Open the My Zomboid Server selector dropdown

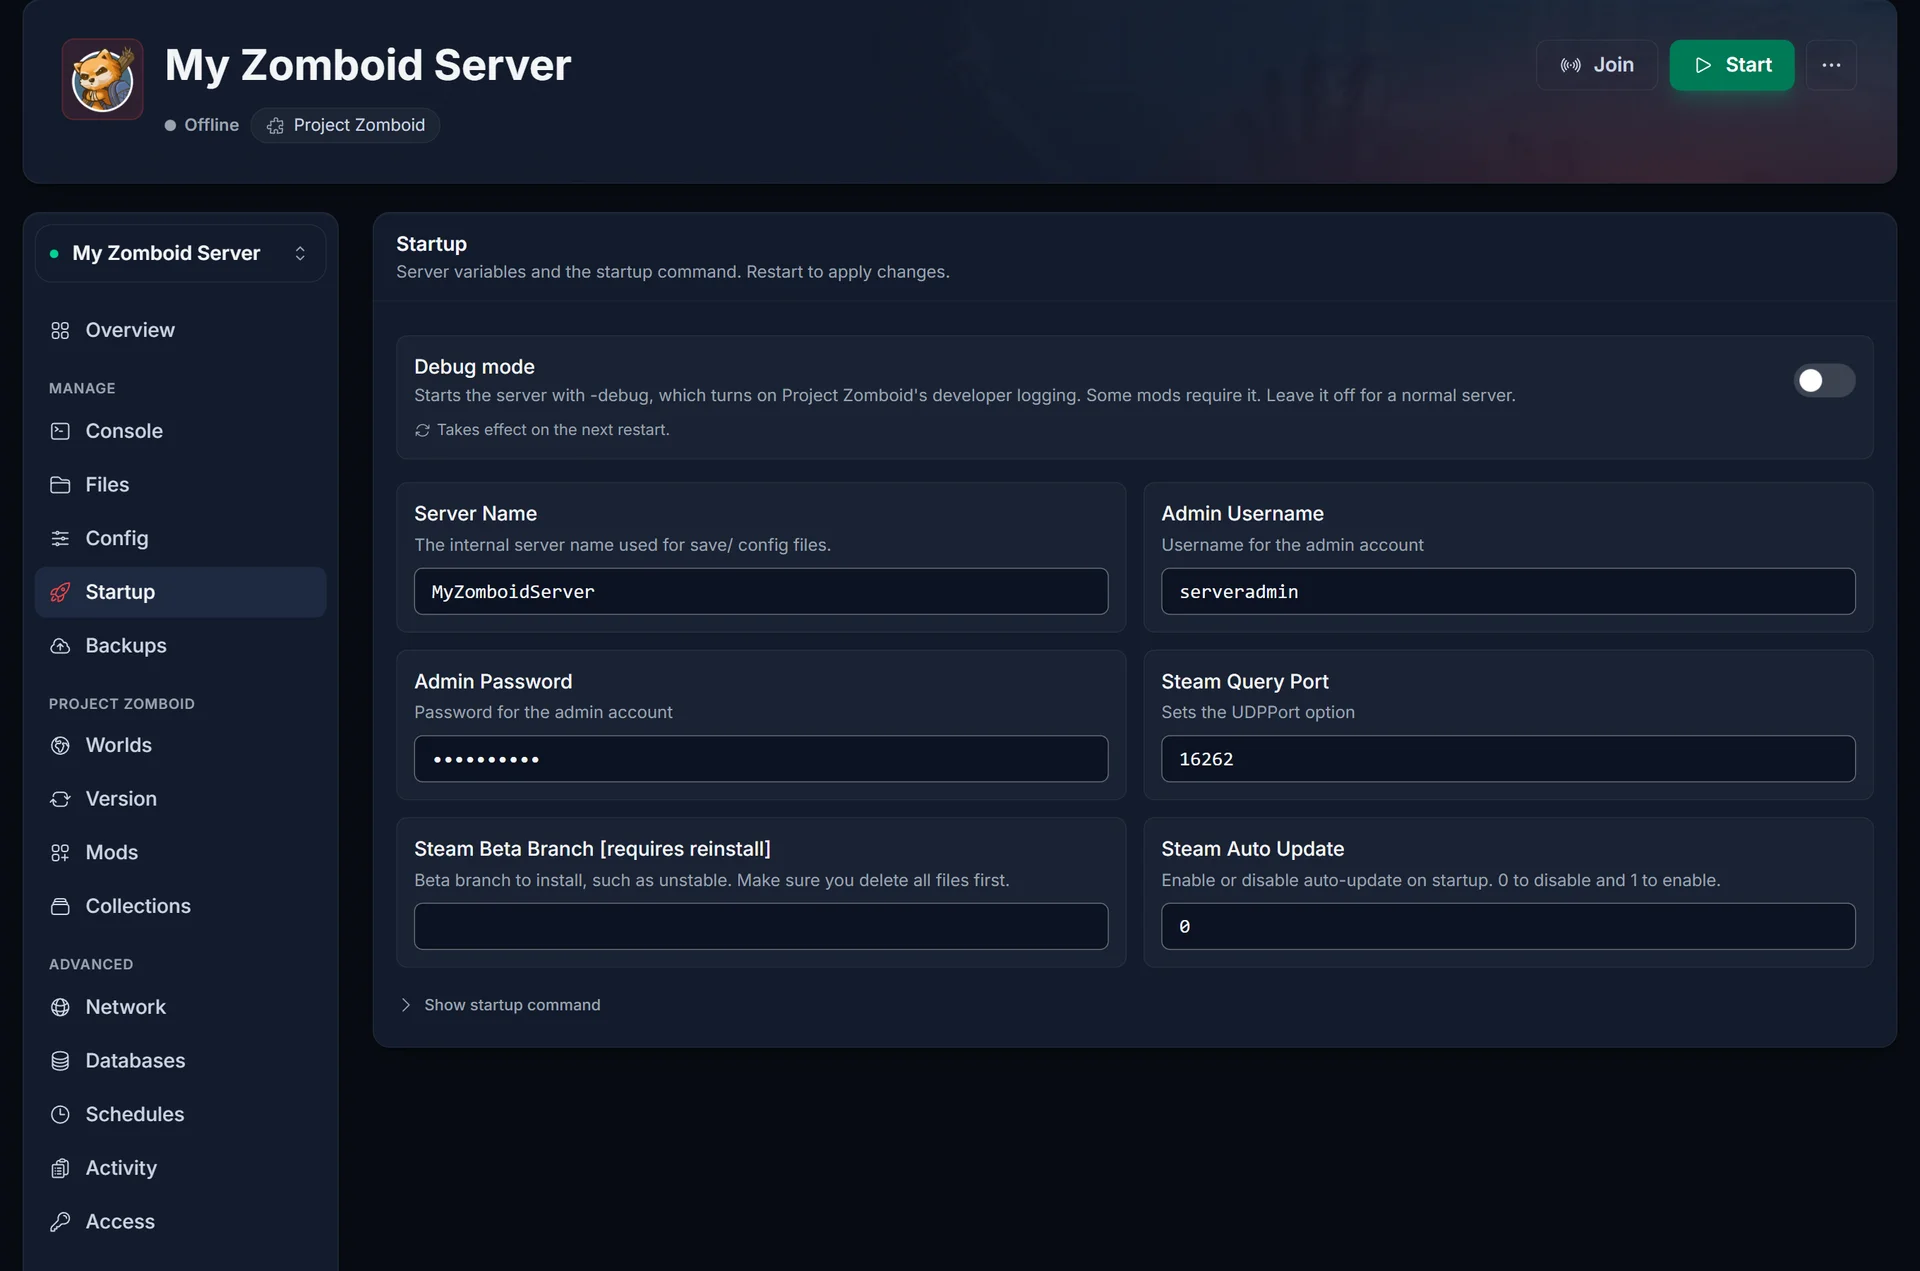point(180,254)
